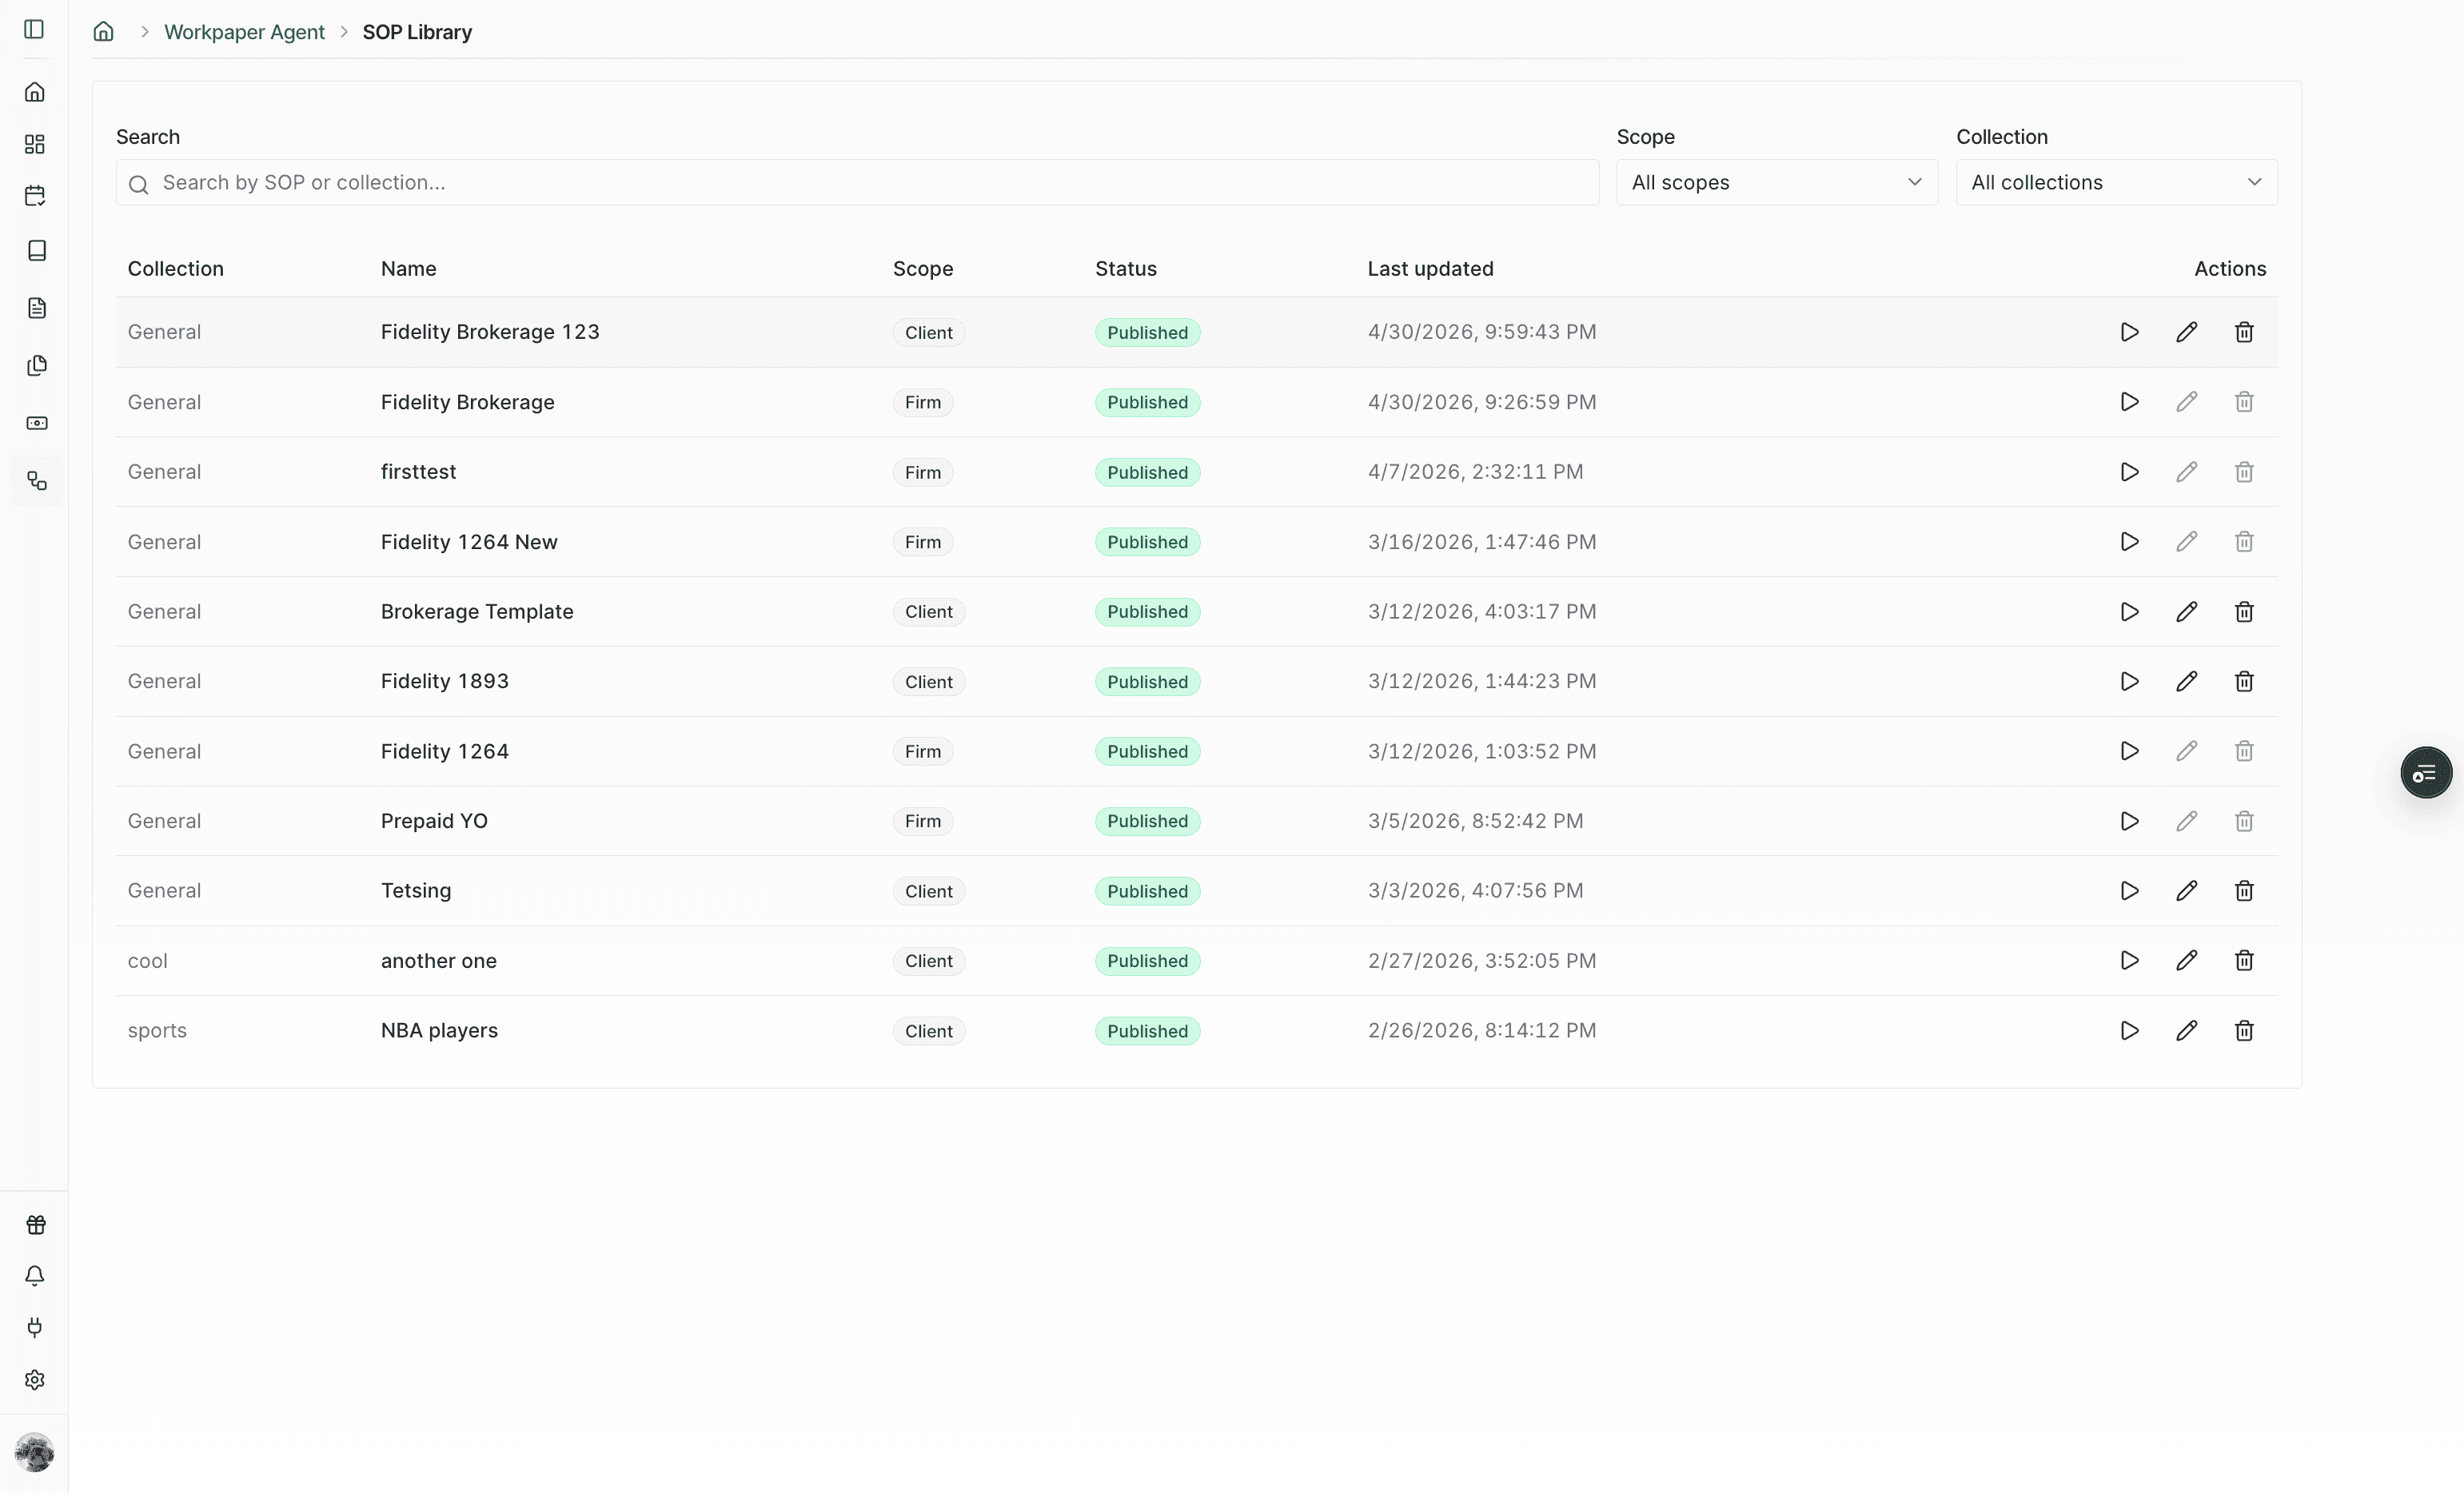Image resolution: width=2464 pixels, height=1493 pixels.
Task: Run the Brokerage Template SOP
Action: tap(2129, 612)
